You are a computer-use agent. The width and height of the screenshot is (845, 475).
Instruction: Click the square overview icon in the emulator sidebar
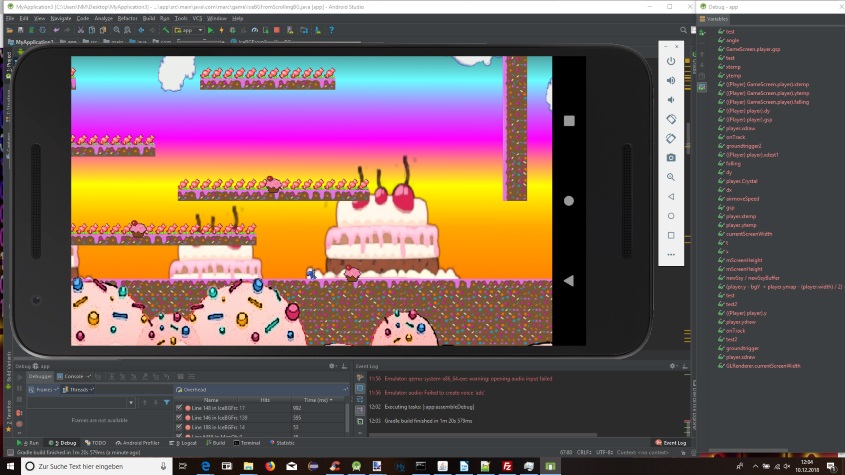671,235
